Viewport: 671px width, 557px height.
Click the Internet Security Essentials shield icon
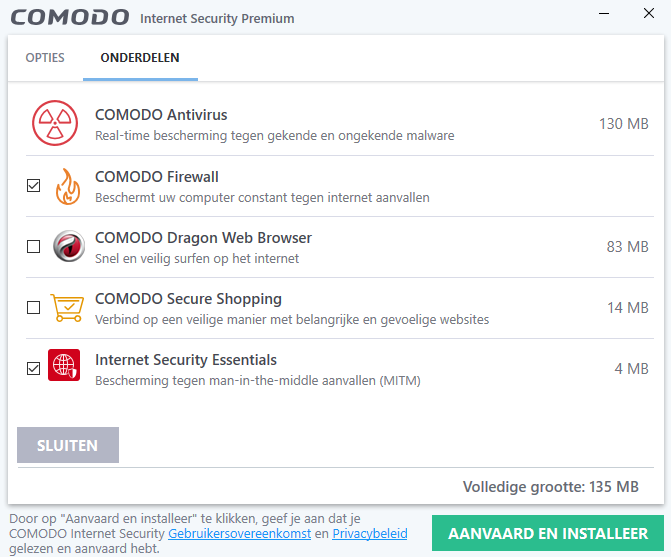coord(64,368)
